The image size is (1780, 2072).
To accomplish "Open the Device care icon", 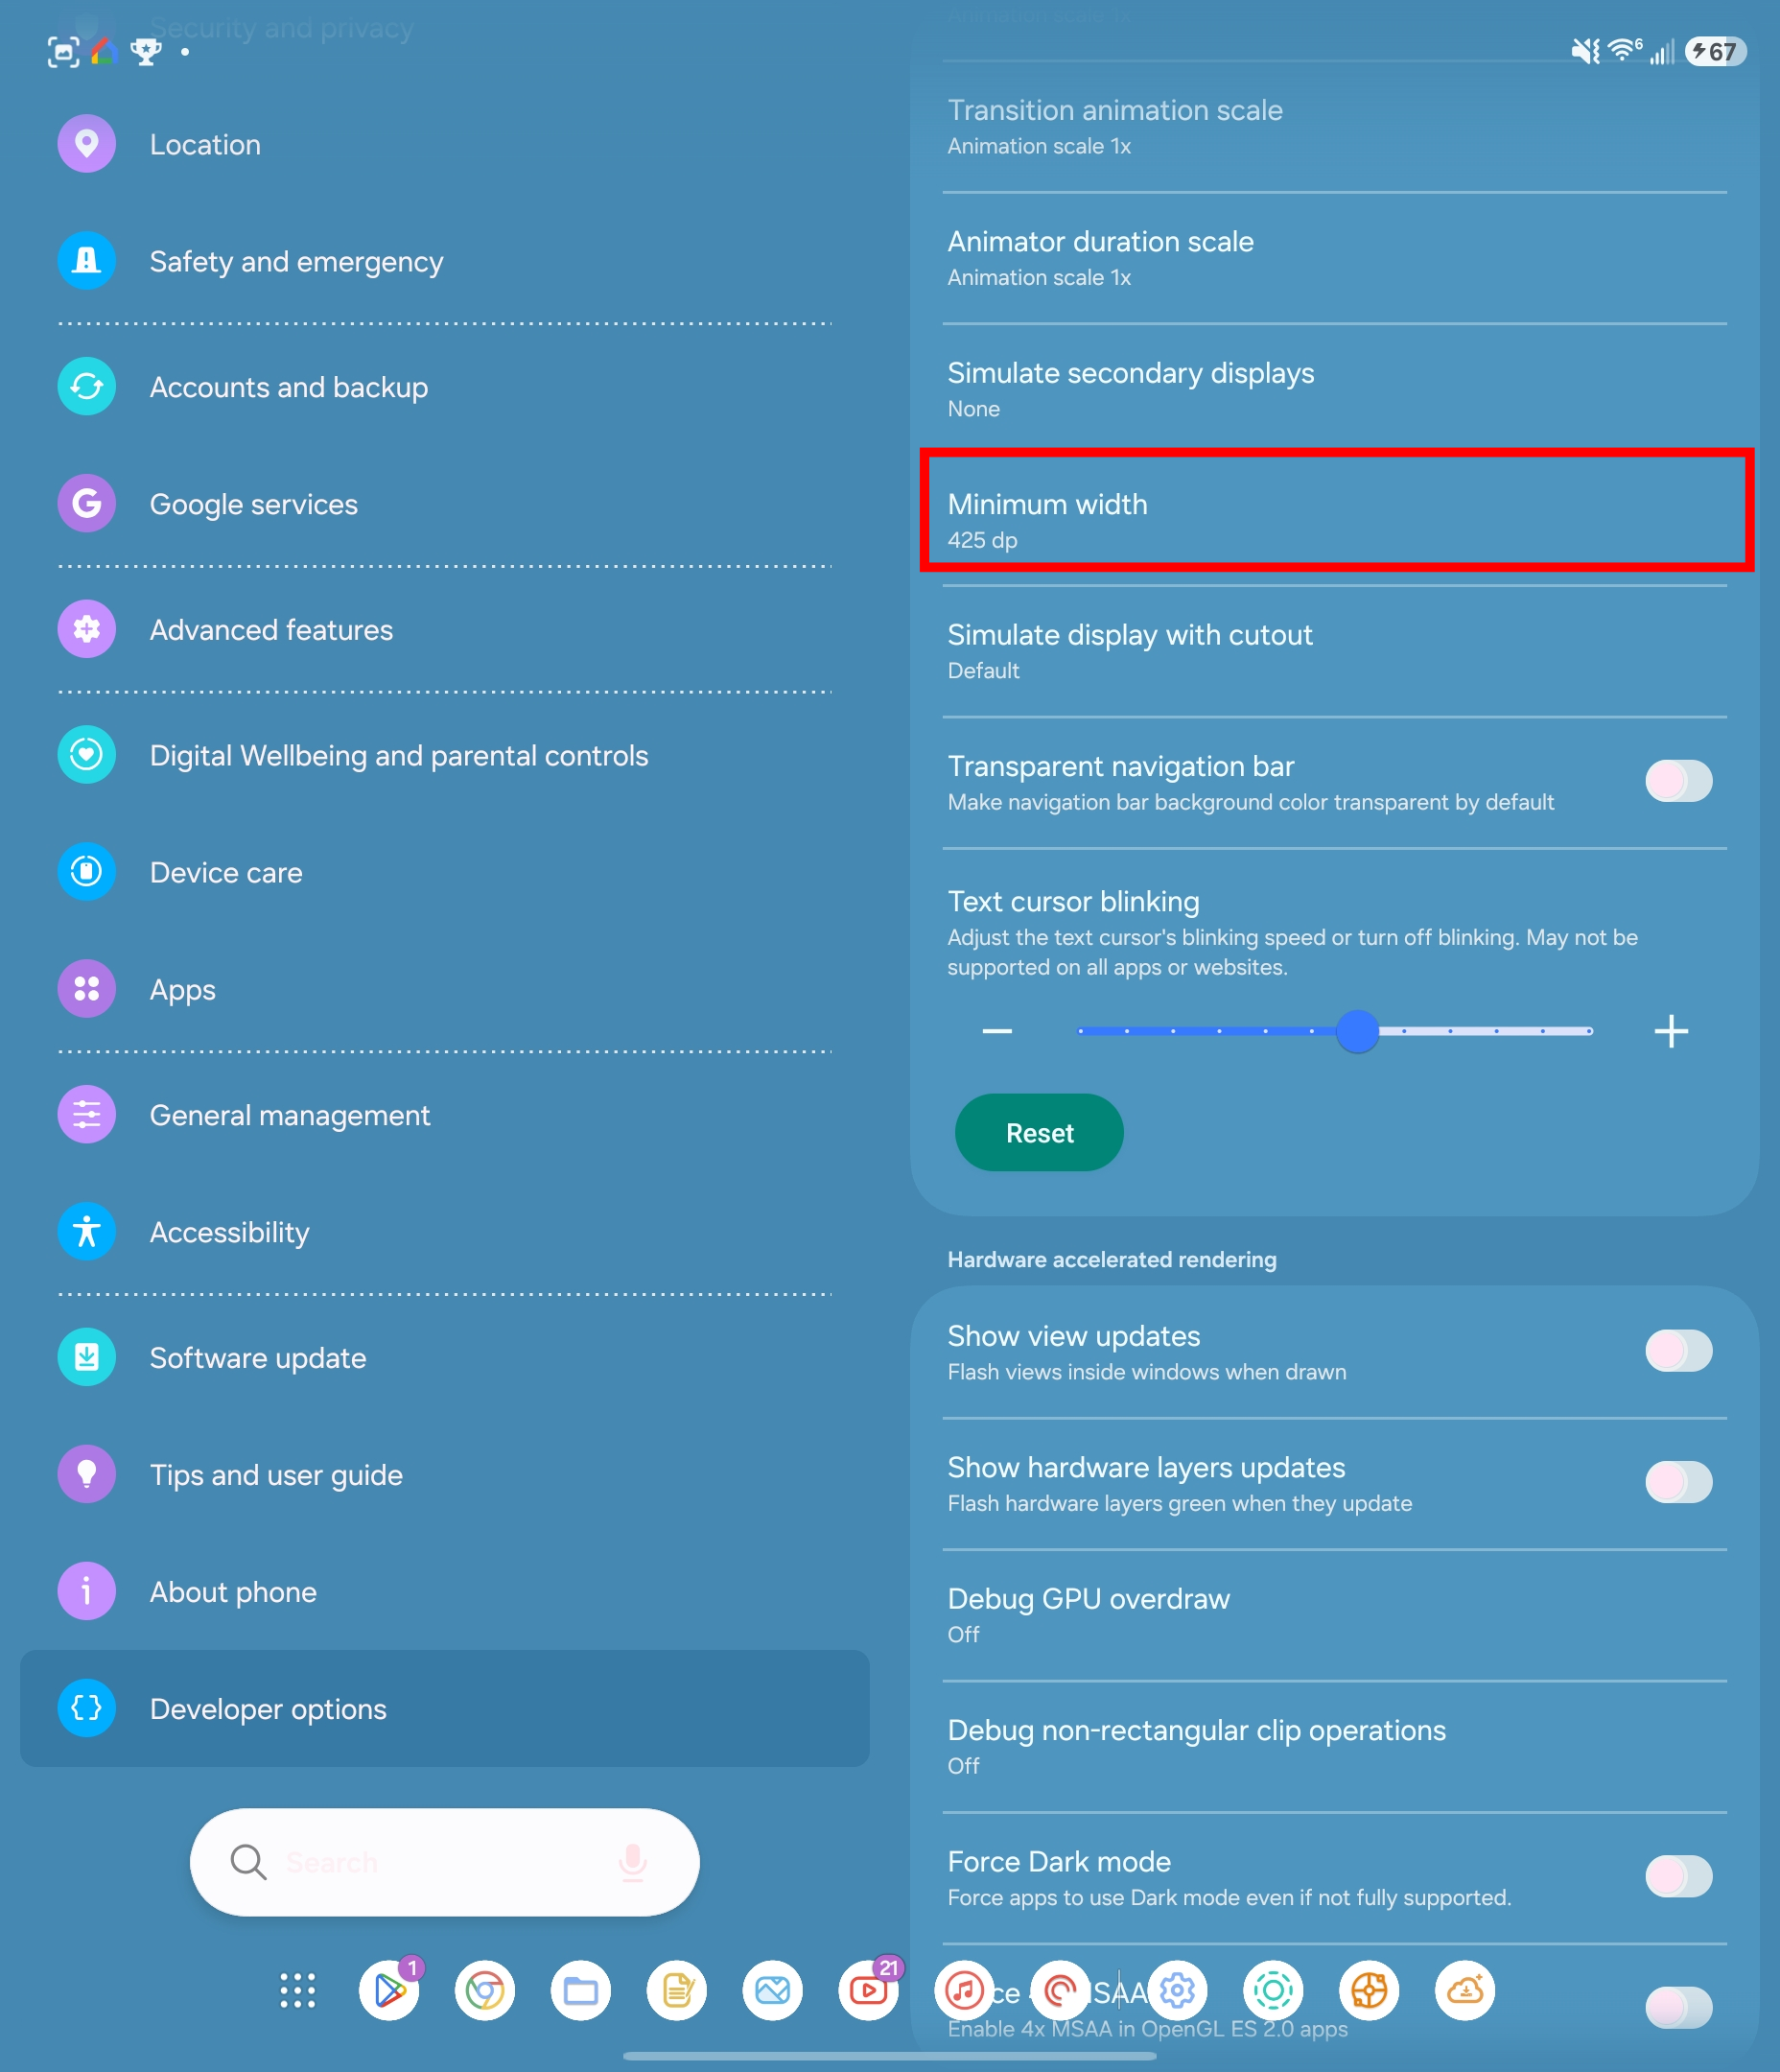I will (x=87, y=872).
